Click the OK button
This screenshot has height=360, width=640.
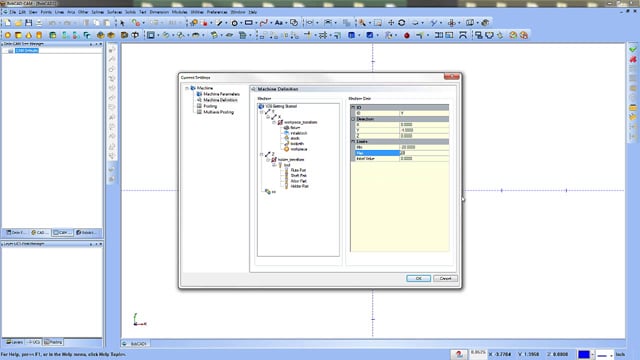(x=418, y=278)
